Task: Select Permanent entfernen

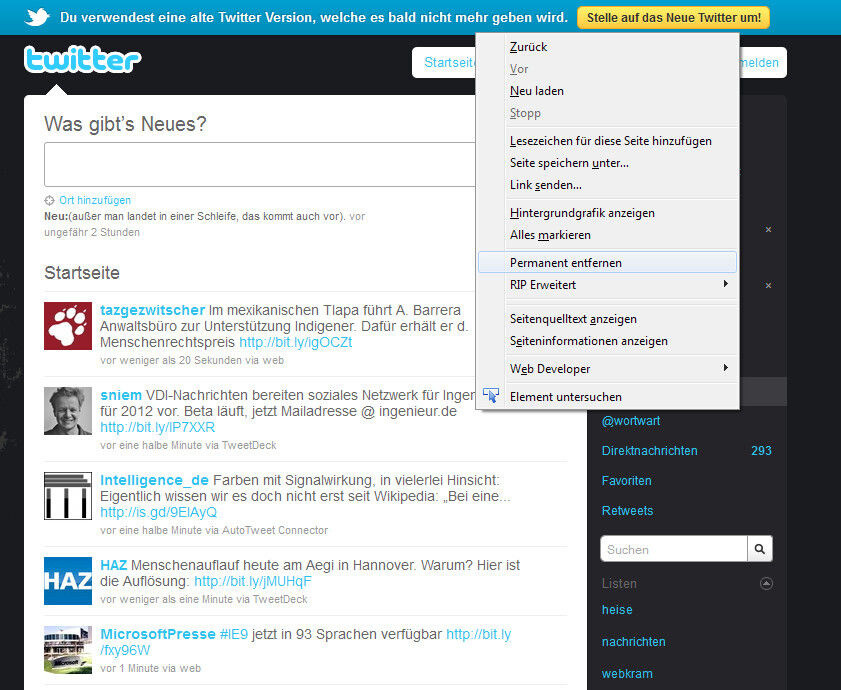Action: click(x=607, y=262)
